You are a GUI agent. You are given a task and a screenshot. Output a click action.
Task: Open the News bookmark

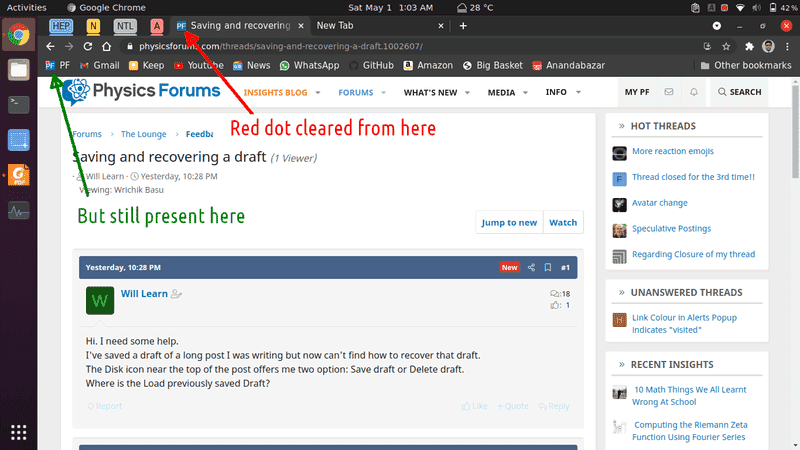pos(252,65)
